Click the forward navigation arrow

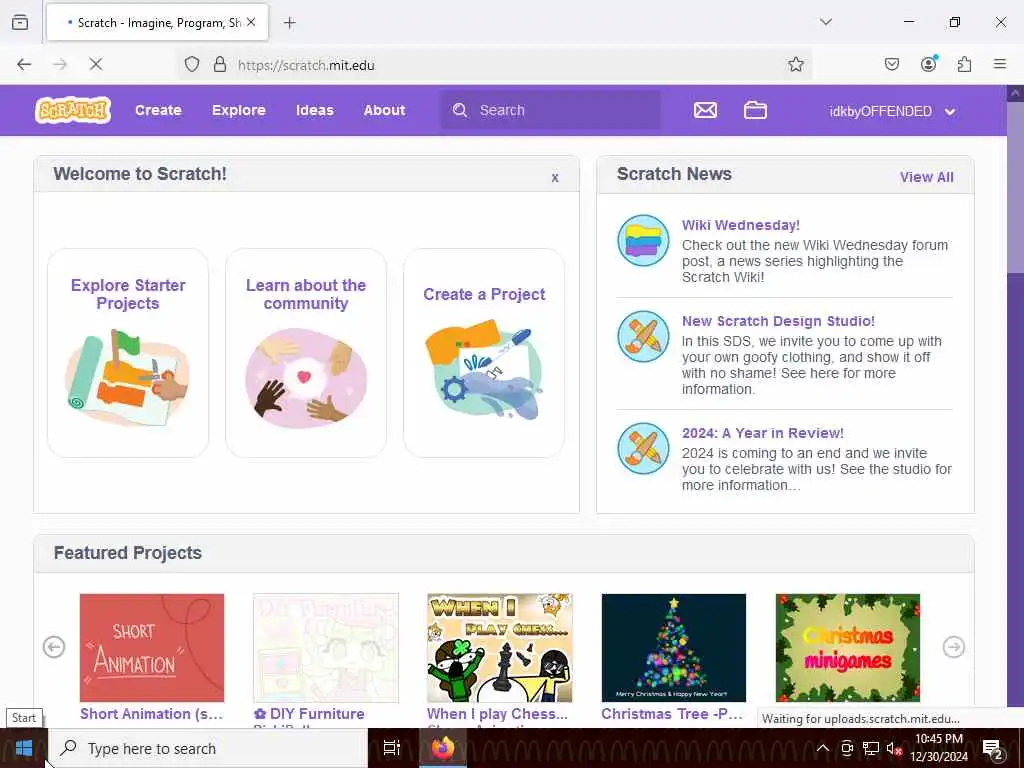click(x=60, y=64)
